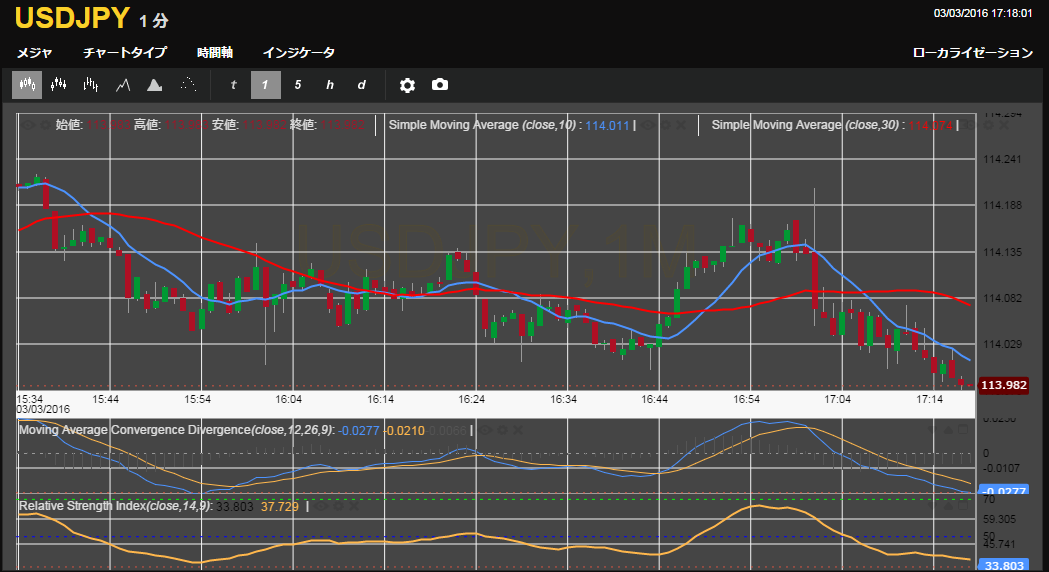This screenshot has width=1049, height=572.
Task: Switch to OHLC bar chart type
Action: point(91,85)
